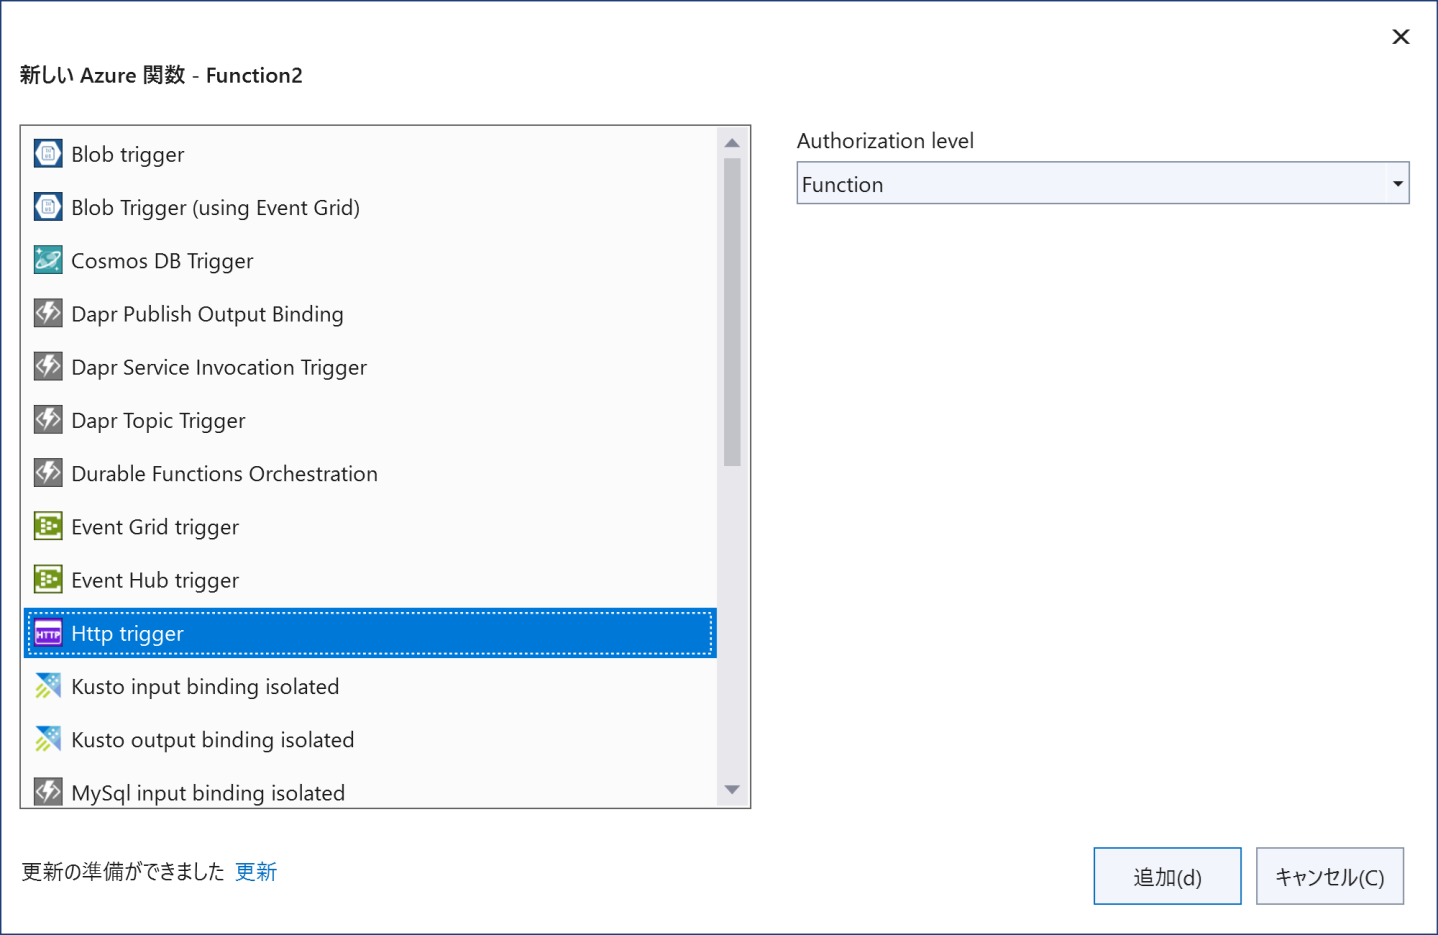Image resolution: width=1438 pixels, height=935 pixels.
Task: Click the Durable Functions Orchestration icon
Action: click(48, 472)
